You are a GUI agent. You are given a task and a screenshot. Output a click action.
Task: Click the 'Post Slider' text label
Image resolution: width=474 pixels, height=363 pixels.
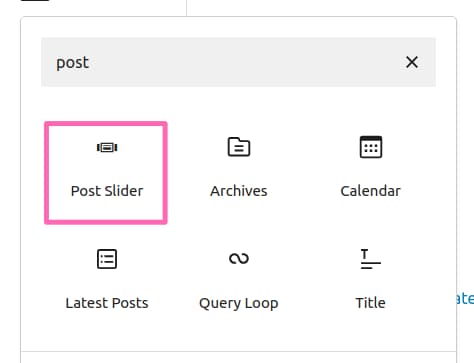[x=107, y=191]
